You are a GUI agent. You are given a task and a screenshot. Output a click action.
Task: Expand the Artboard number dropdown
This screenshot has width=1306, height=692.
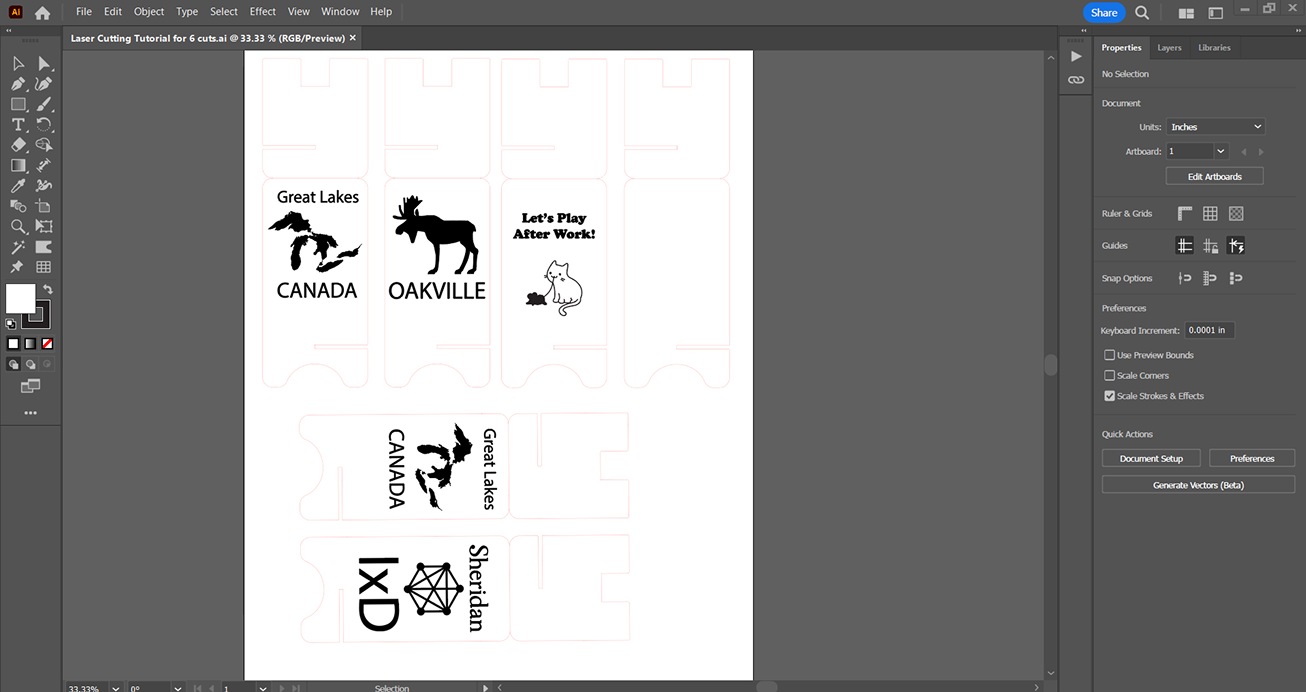(x=1220, y=151)
